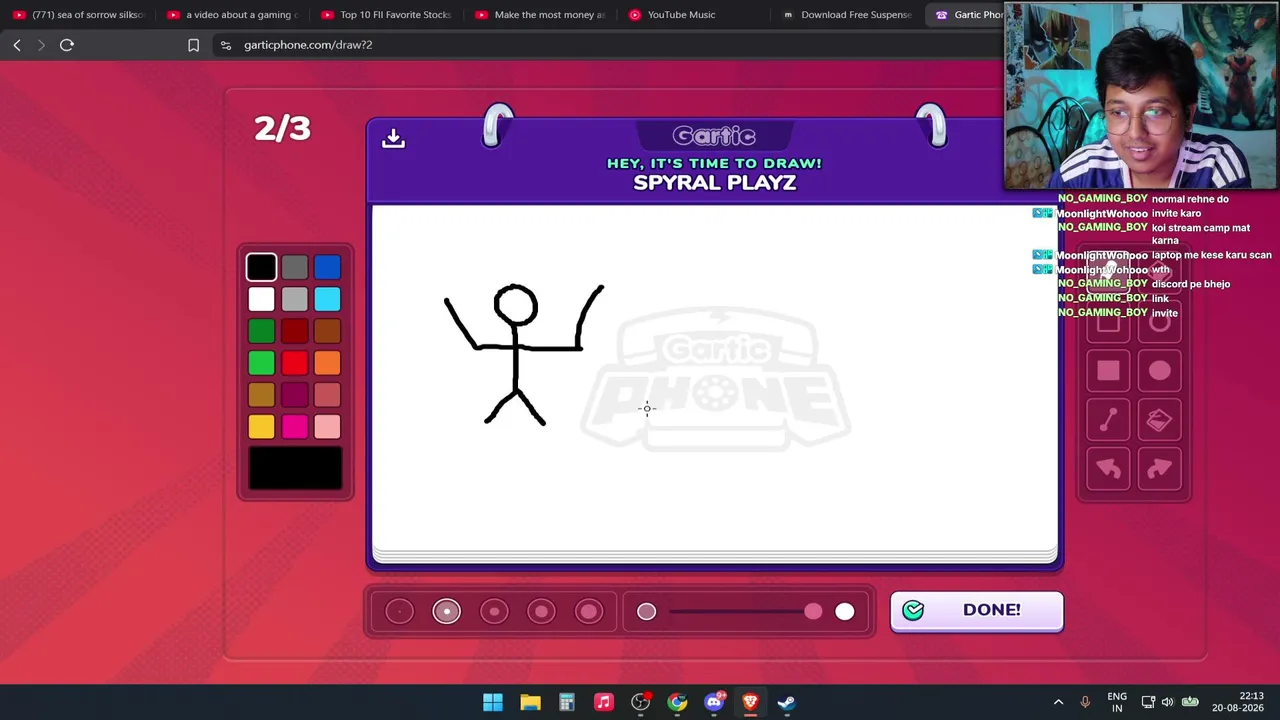Pick the black color swatch
Image resolution: width=1280 pixels, height=720 pixels.
point(261,267)
